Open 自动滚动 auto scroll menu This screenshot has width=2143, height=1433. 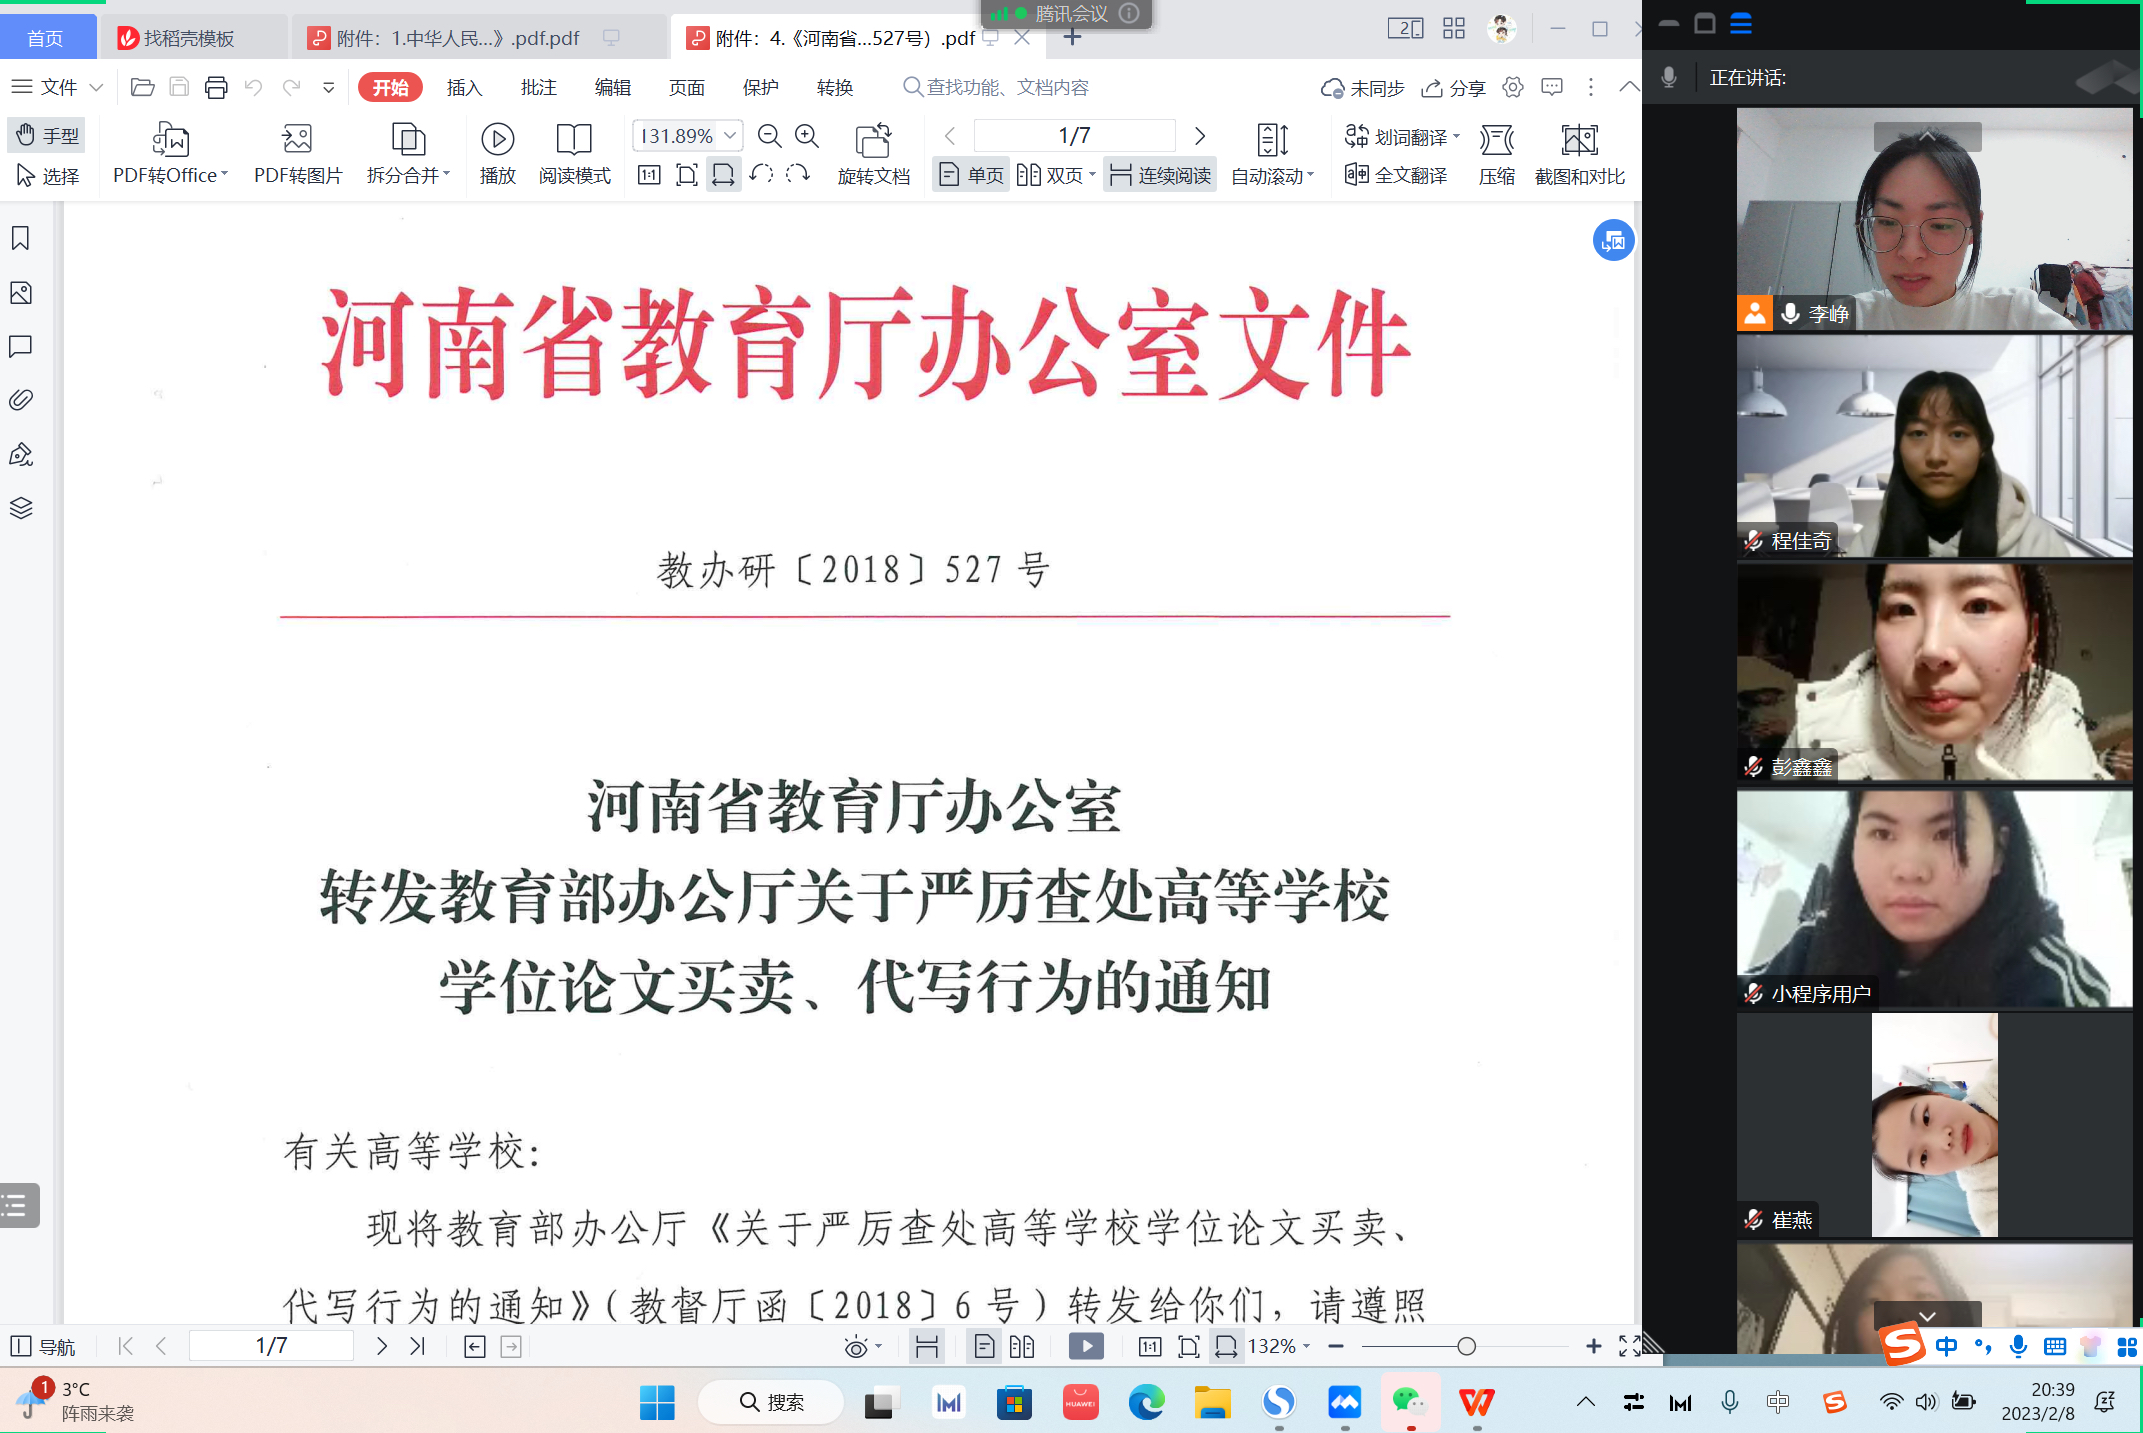(1272, 155)
